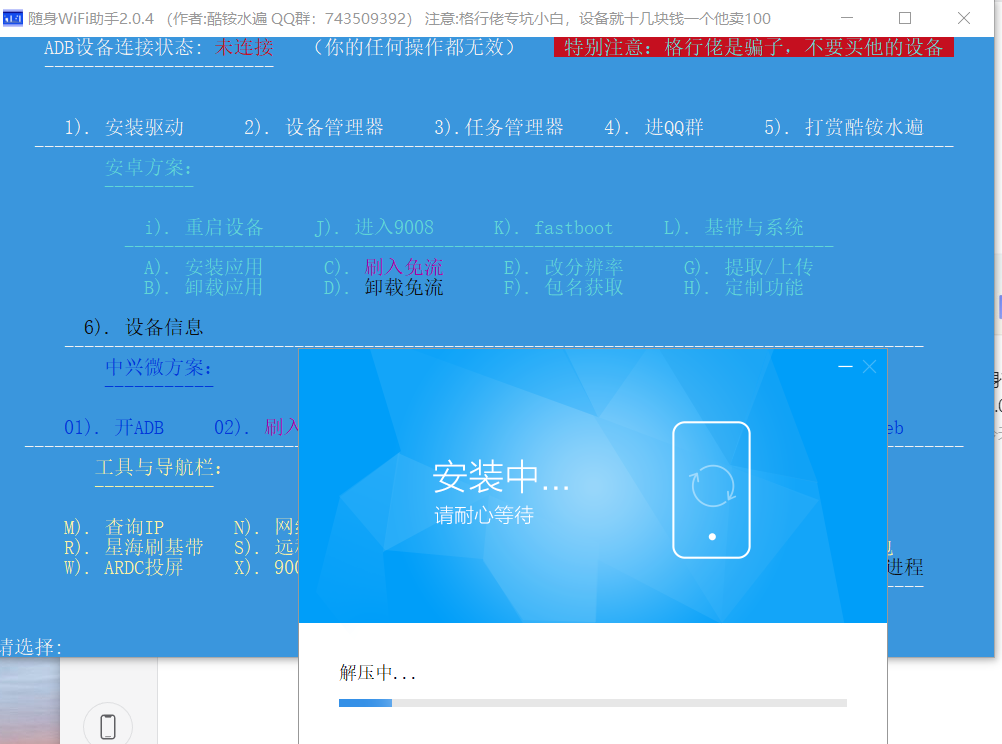Click 打赏酷铵水遍 option
Screen dimensions: 1002x744
(x=843, y=127)
